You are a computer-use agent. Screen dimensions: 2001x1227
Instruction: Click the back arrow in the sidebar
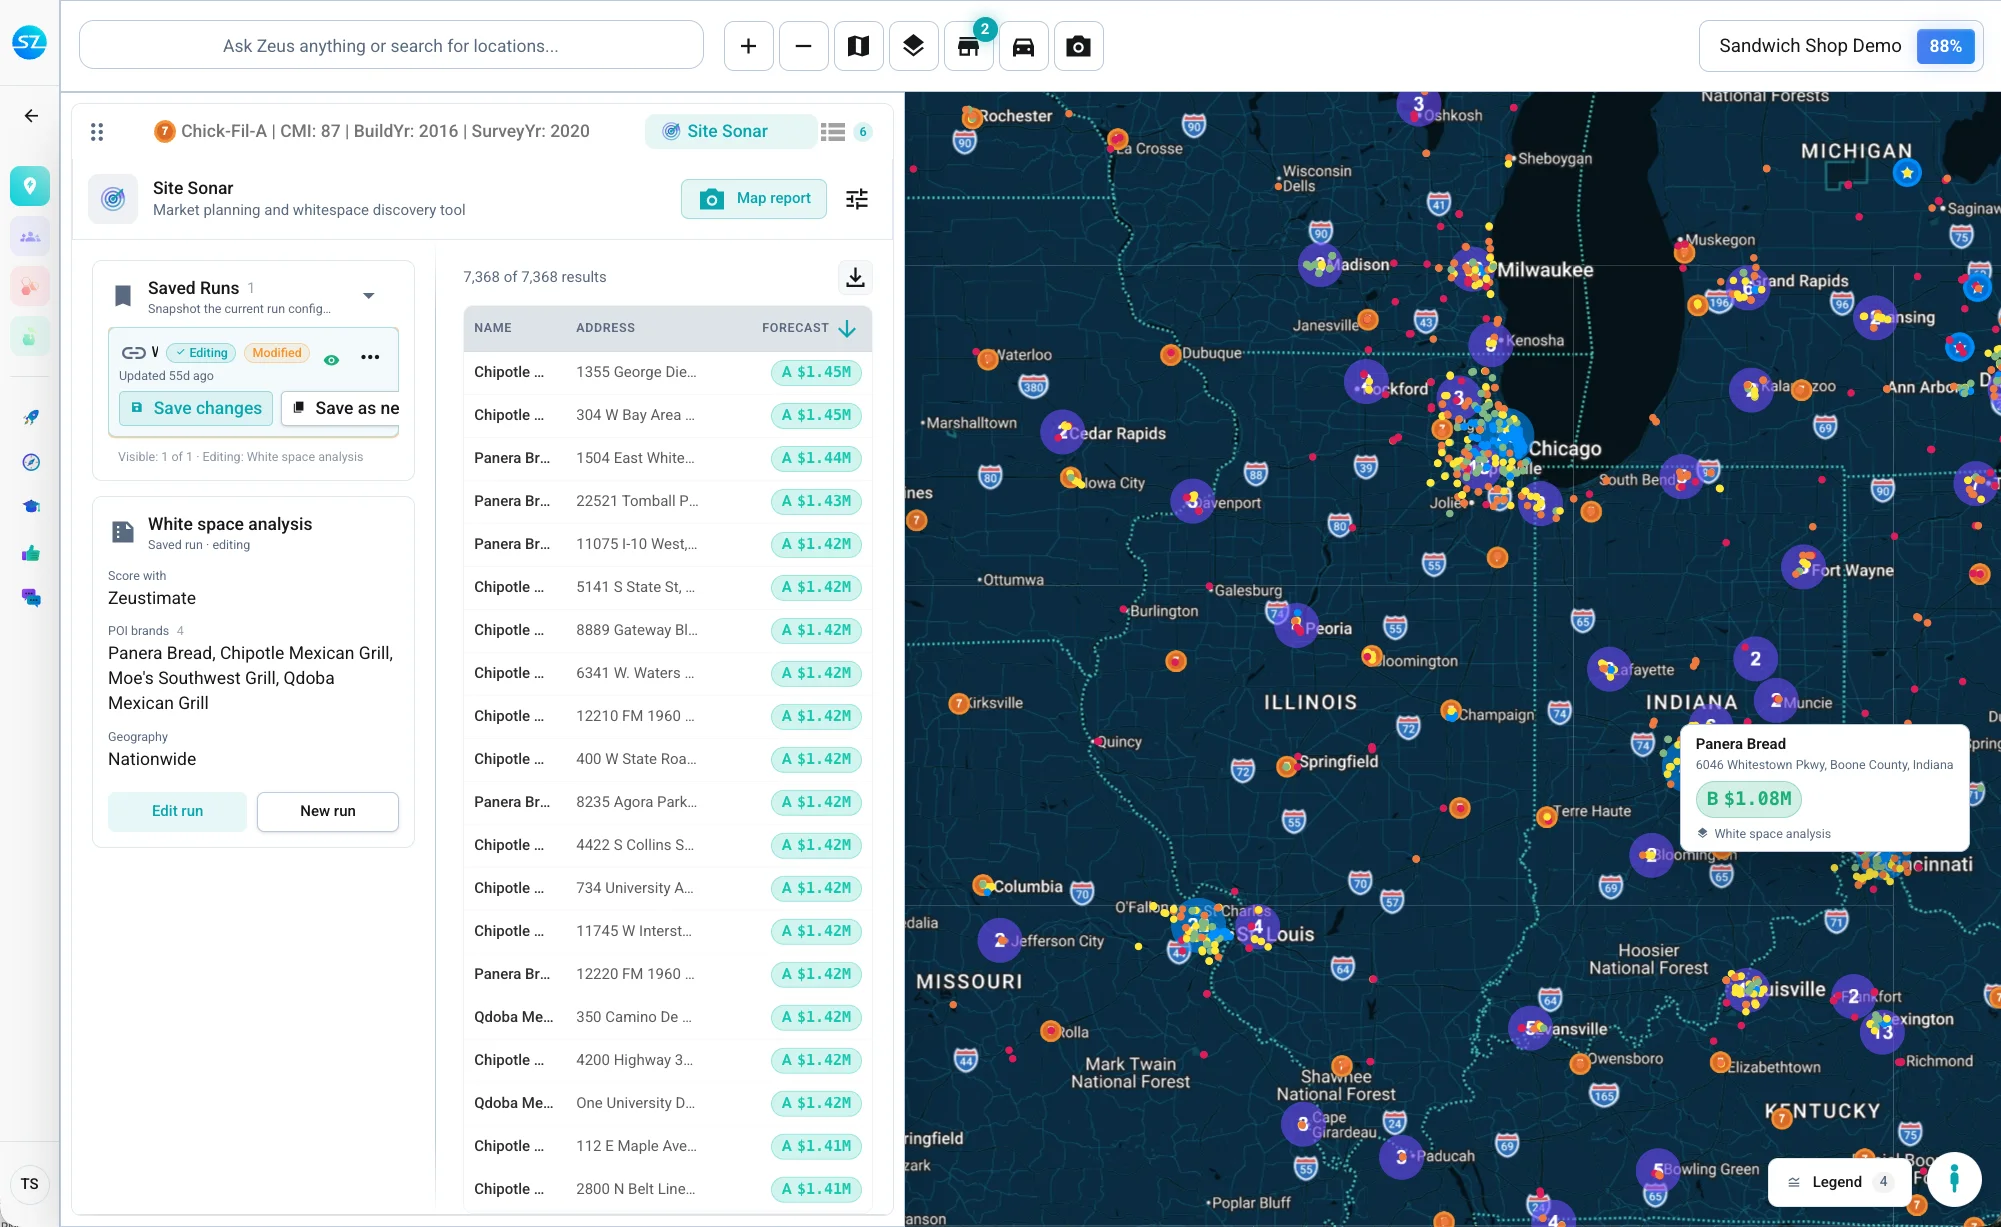(31, 116)
